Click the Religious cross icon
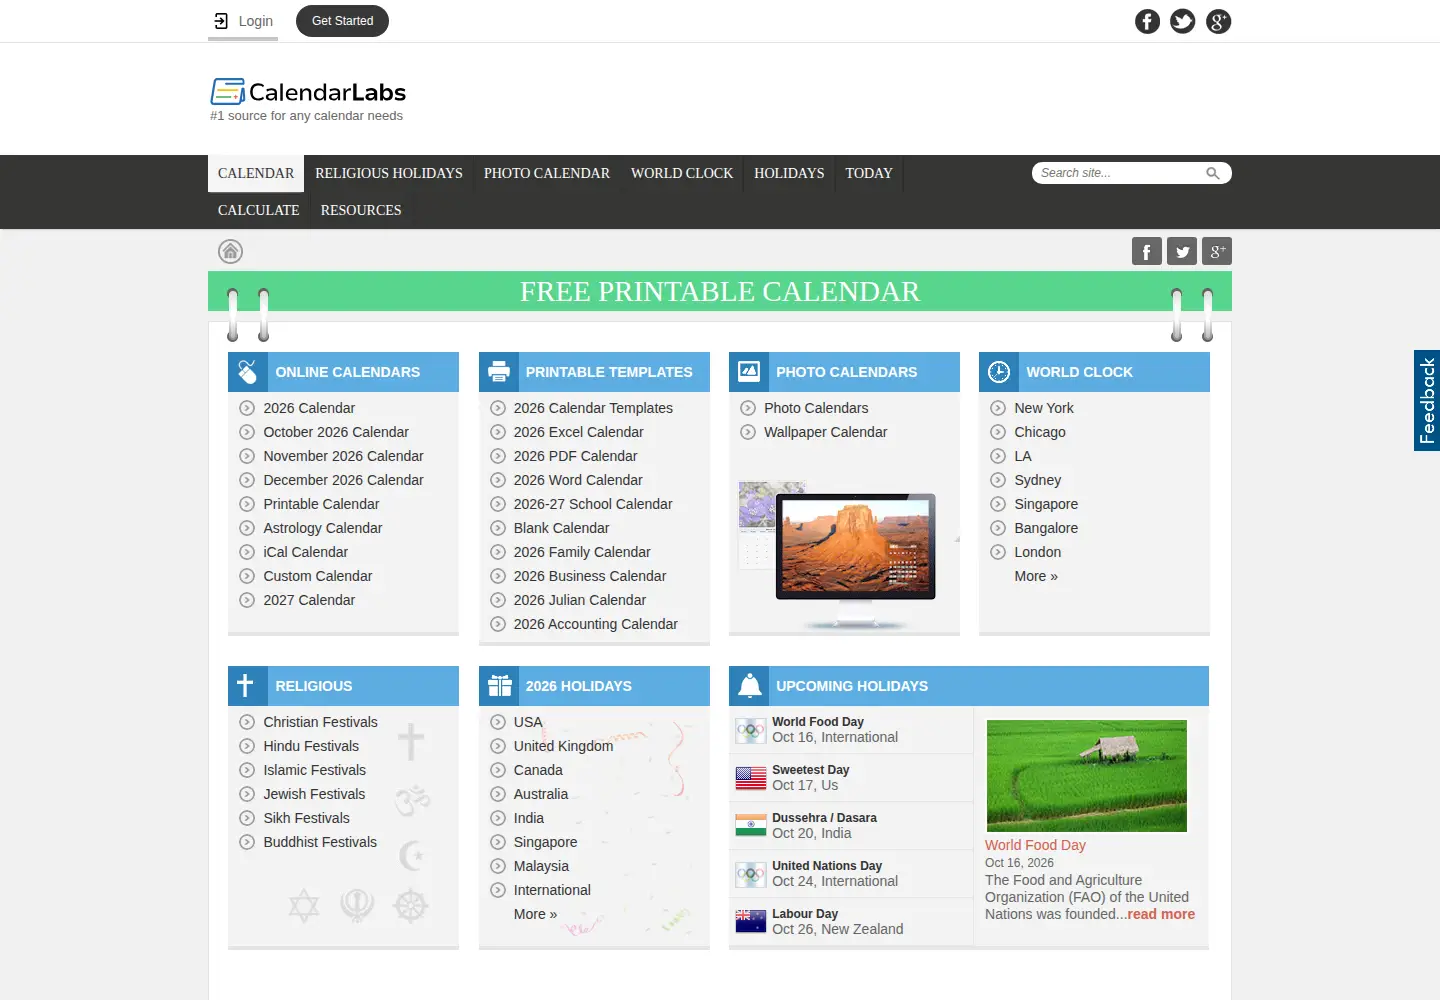This screenshot has width=1440, height=1000. [x=246, y=686]
